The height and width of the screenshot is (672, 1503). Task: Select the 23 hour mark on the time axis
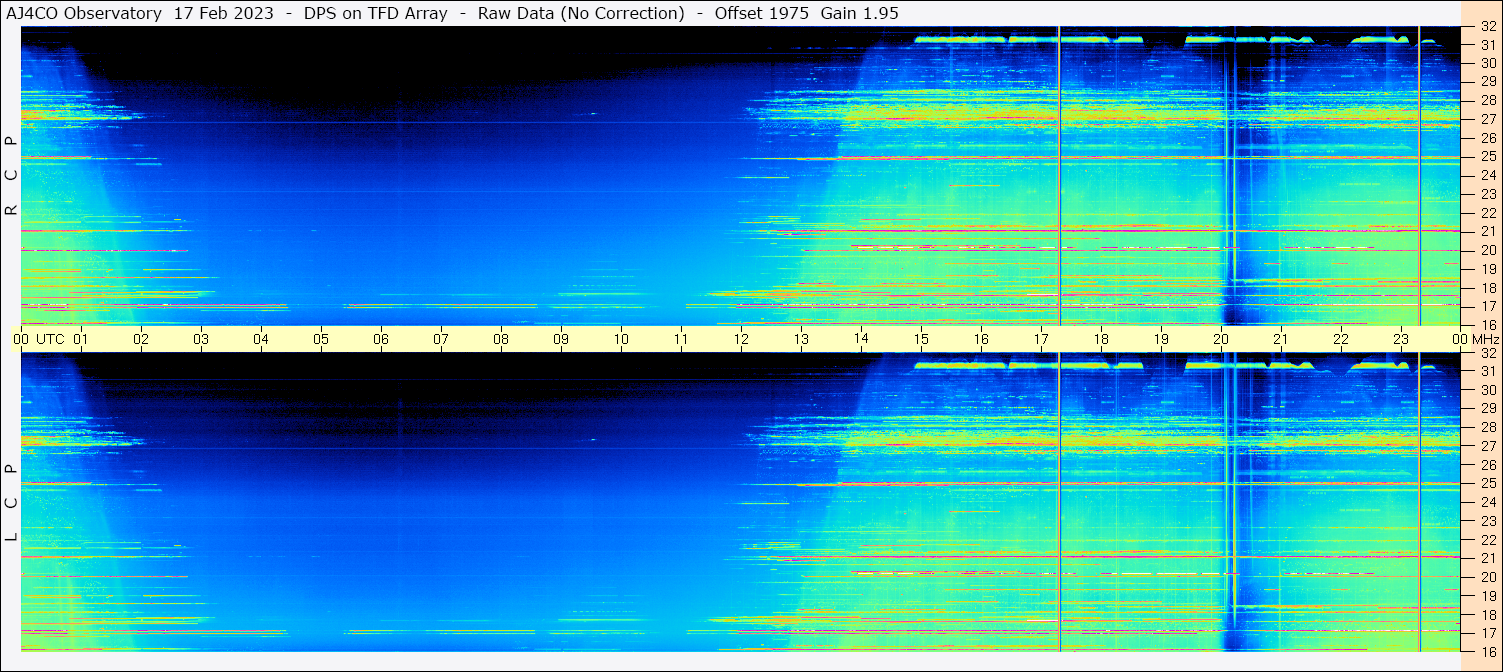[x=1401, y=339]
